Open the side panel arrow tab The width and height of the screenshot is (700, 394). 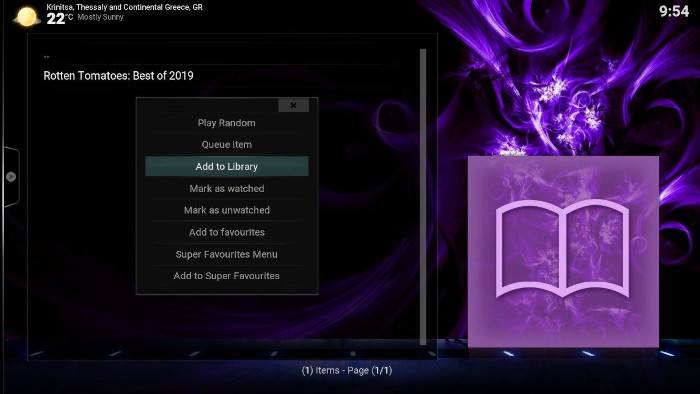coord(11,177)
